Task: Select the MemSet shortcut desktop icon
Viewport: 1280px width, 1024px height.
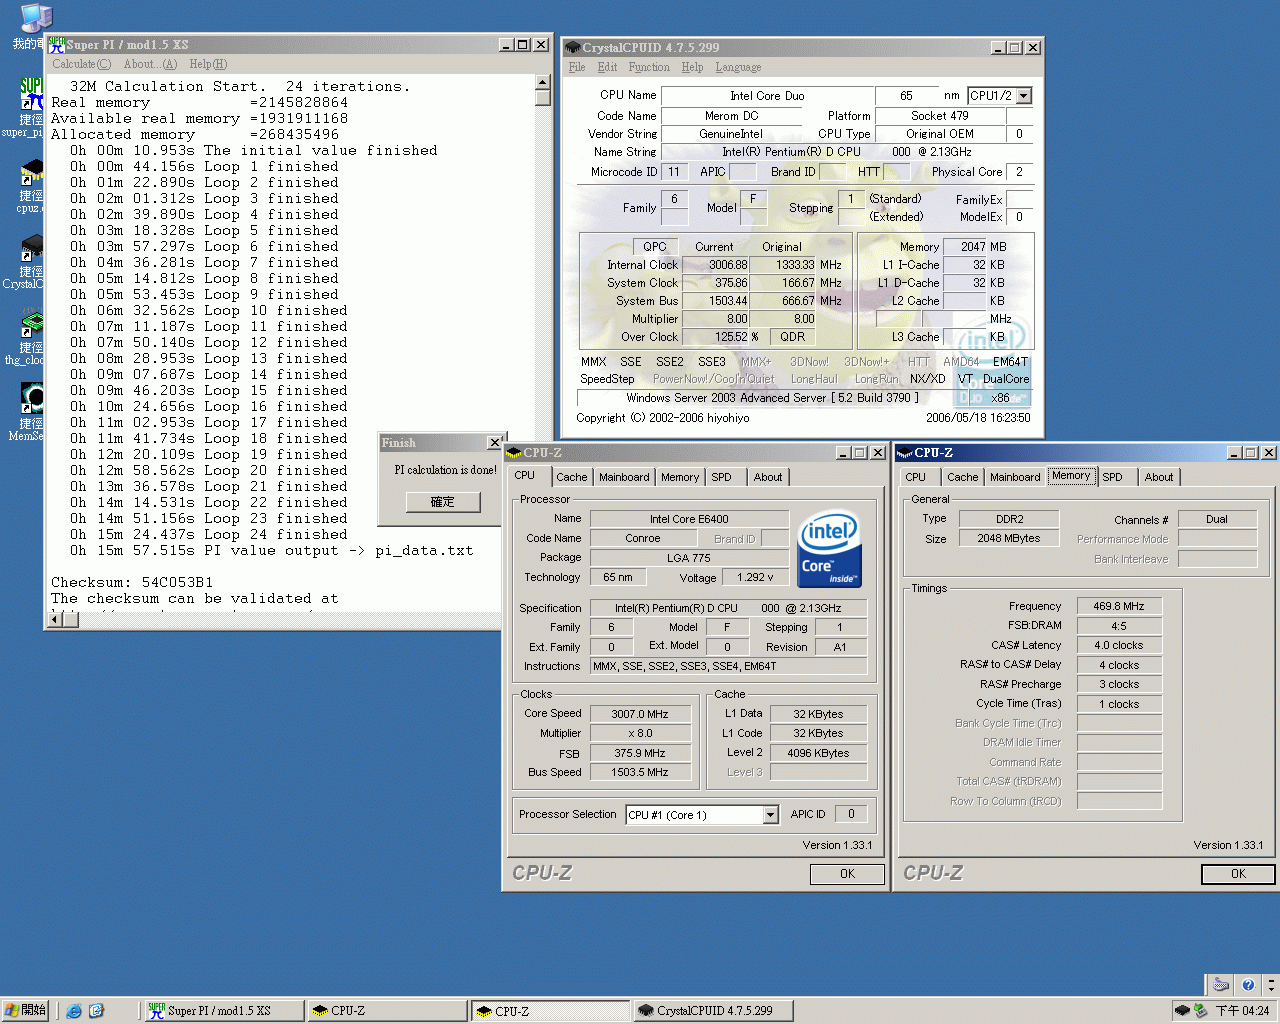Action: pos(30,400)
